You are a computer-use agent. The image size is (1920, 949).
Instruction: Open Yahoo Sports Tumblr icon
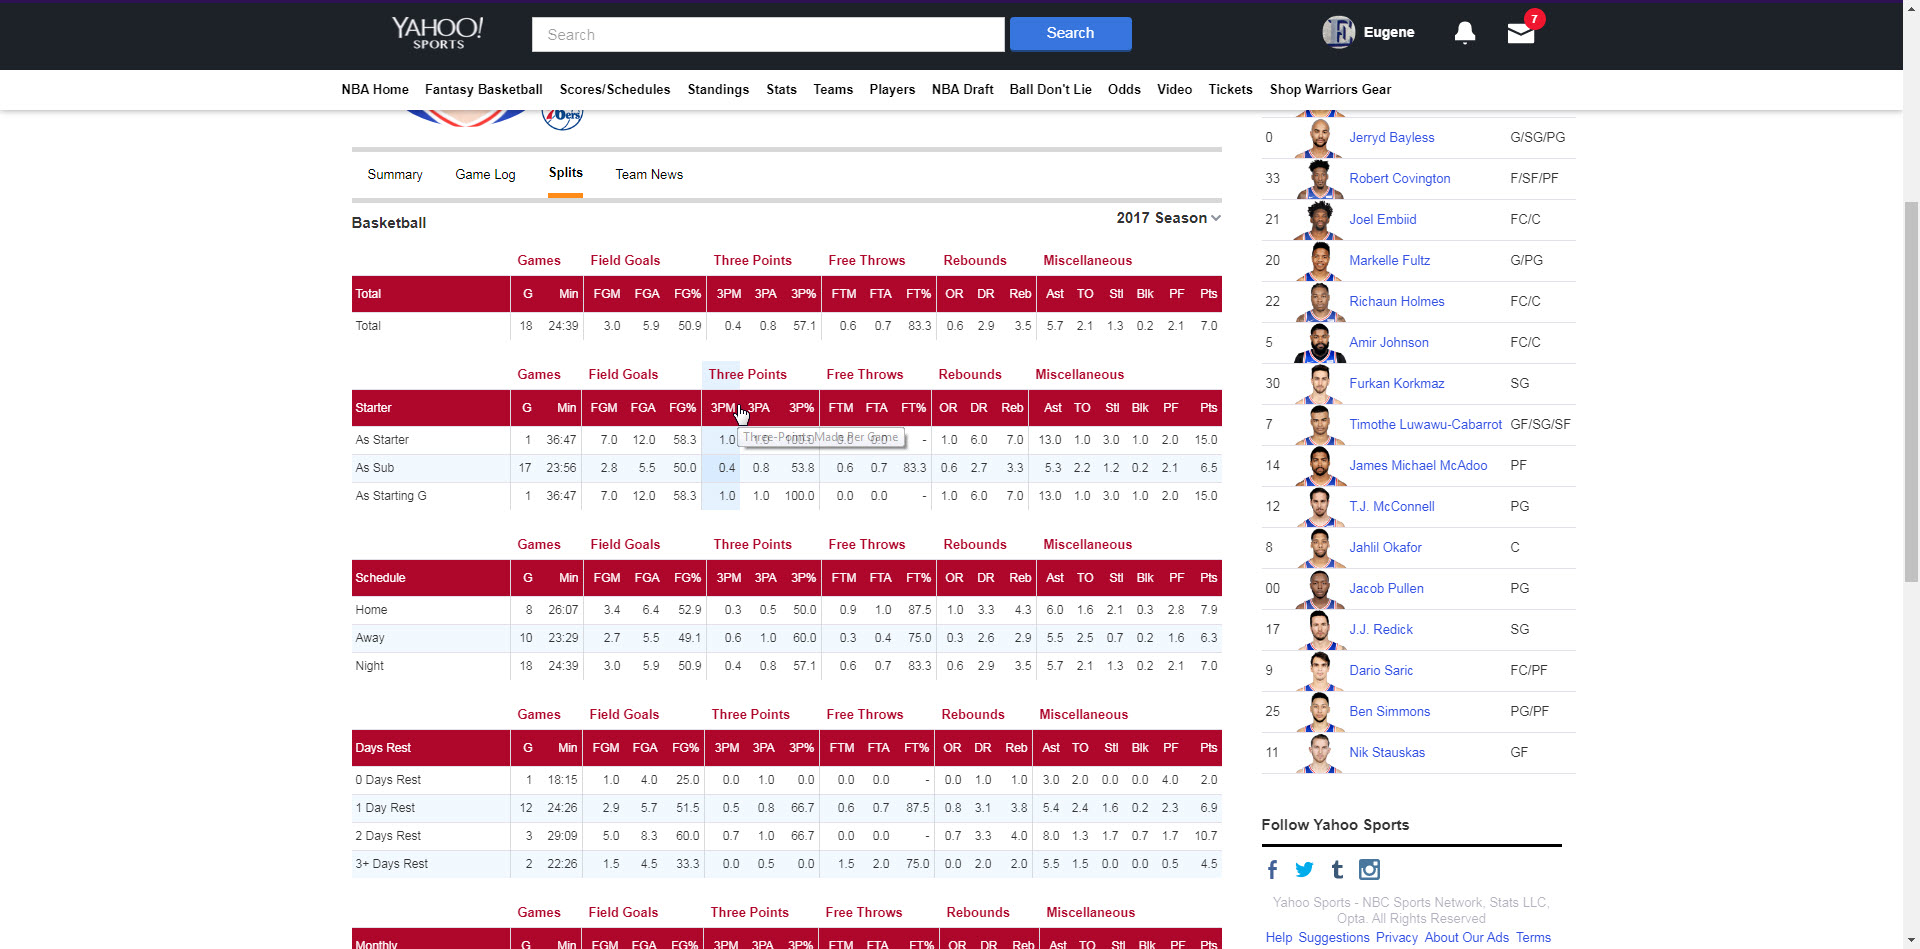tap(1337, 870)
